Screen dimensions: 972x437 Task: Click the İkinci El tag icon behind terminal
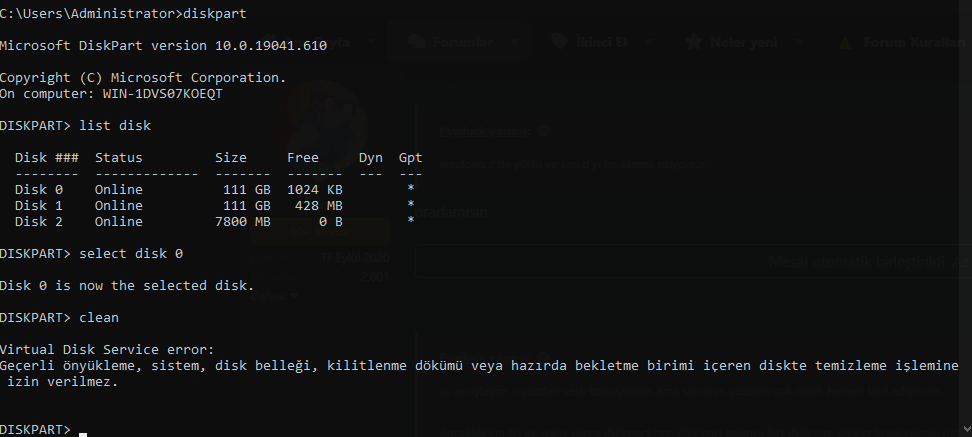click(560, 42)
